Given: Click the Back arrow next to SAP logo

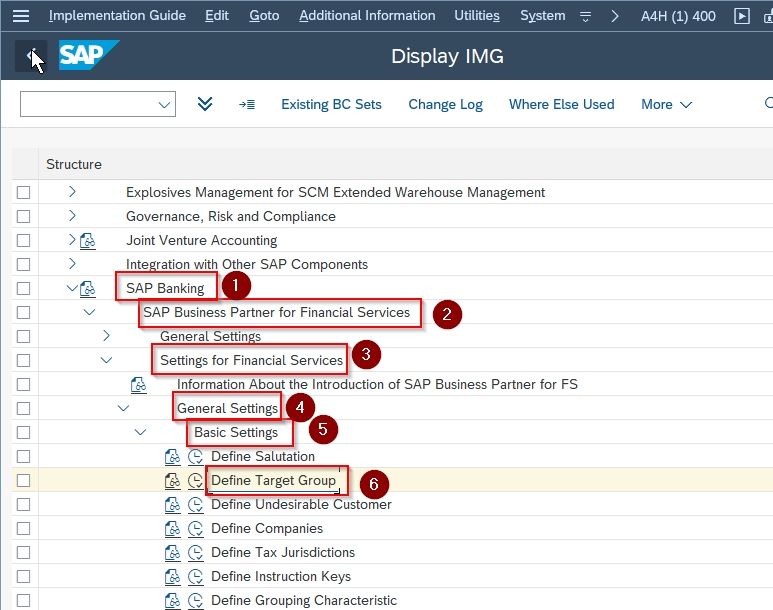Looking at the screenshot, I should tap(31, 56).
